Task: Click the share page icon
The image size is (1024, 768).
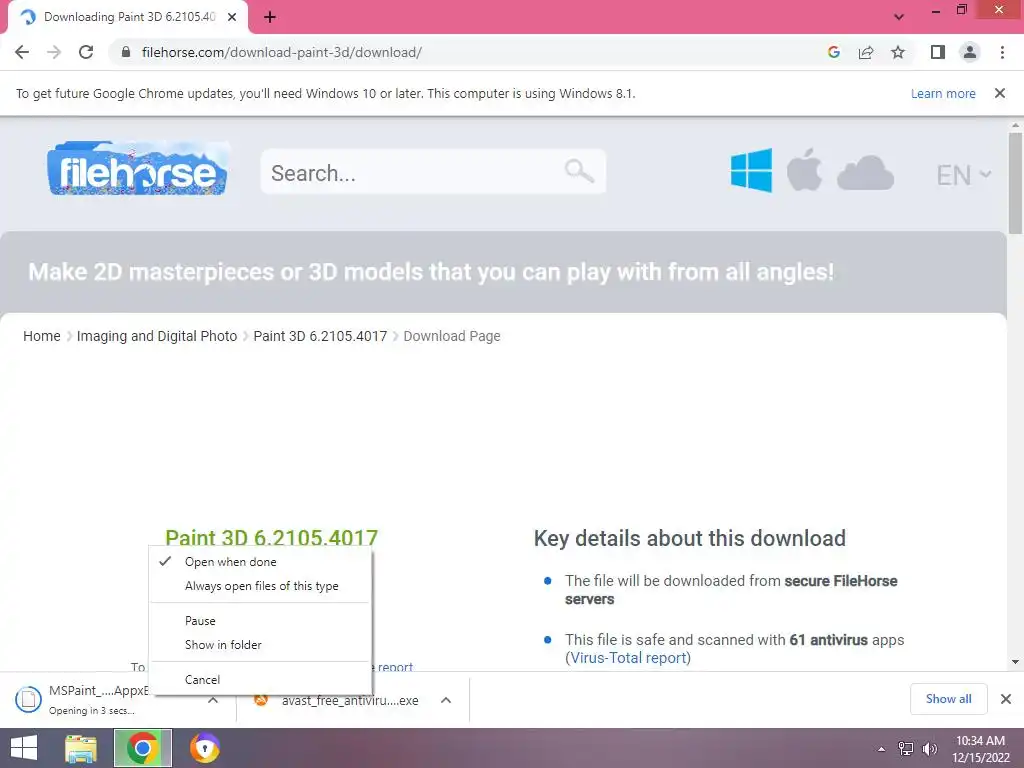Action: coord(866,52)
